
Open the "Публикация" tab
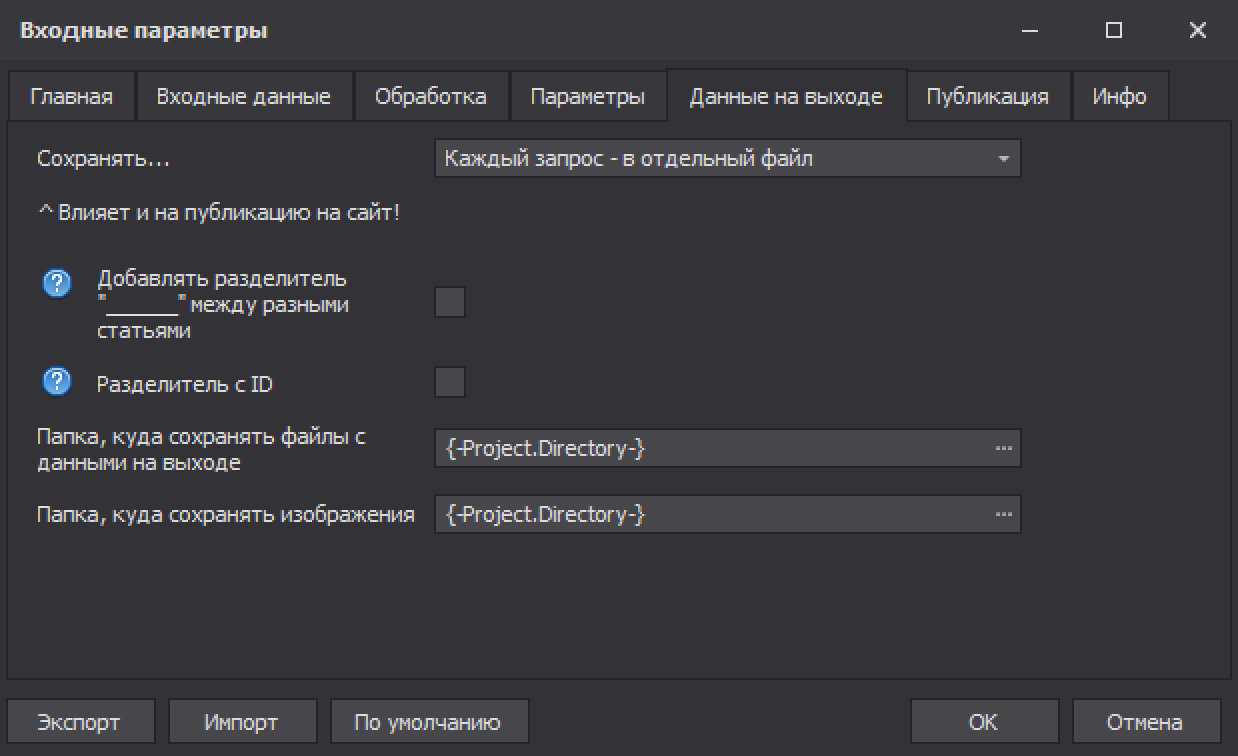[987, 97]
